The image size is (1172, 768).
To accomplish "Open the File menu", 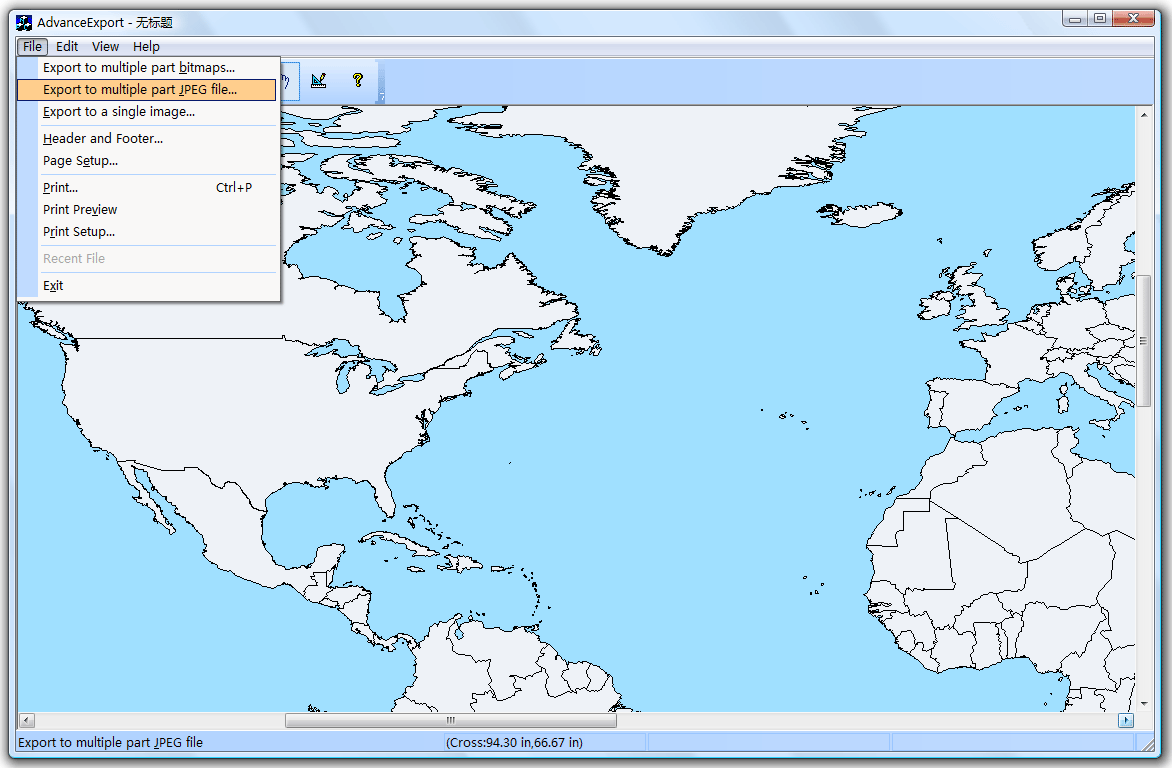I will [x=31, y=46].
